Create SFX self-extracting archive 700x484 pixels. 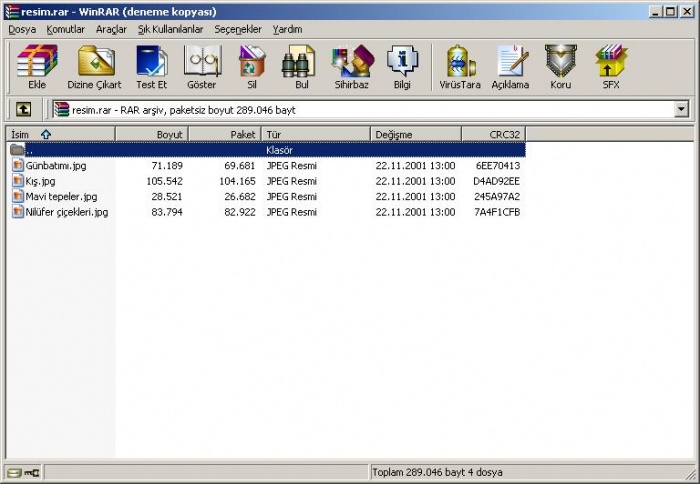[x=610, y=67]
